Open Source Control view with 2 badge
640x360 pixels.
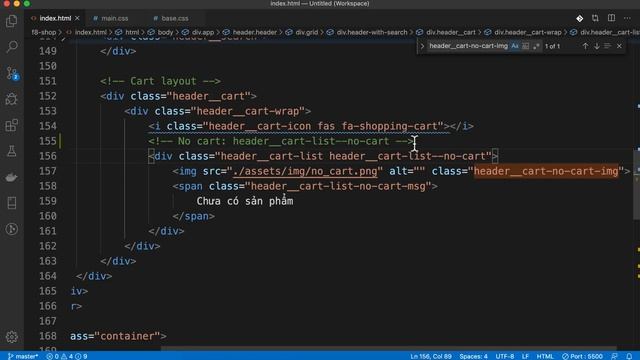[x=11, y=73]
